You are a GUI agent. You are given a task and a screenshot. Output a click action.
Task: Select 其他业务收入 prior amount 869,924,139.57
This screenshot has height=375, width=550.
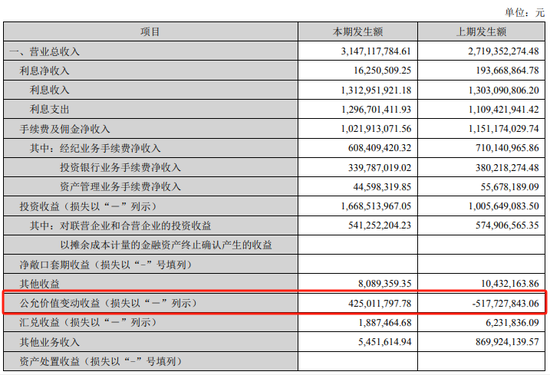click(507, 342)
